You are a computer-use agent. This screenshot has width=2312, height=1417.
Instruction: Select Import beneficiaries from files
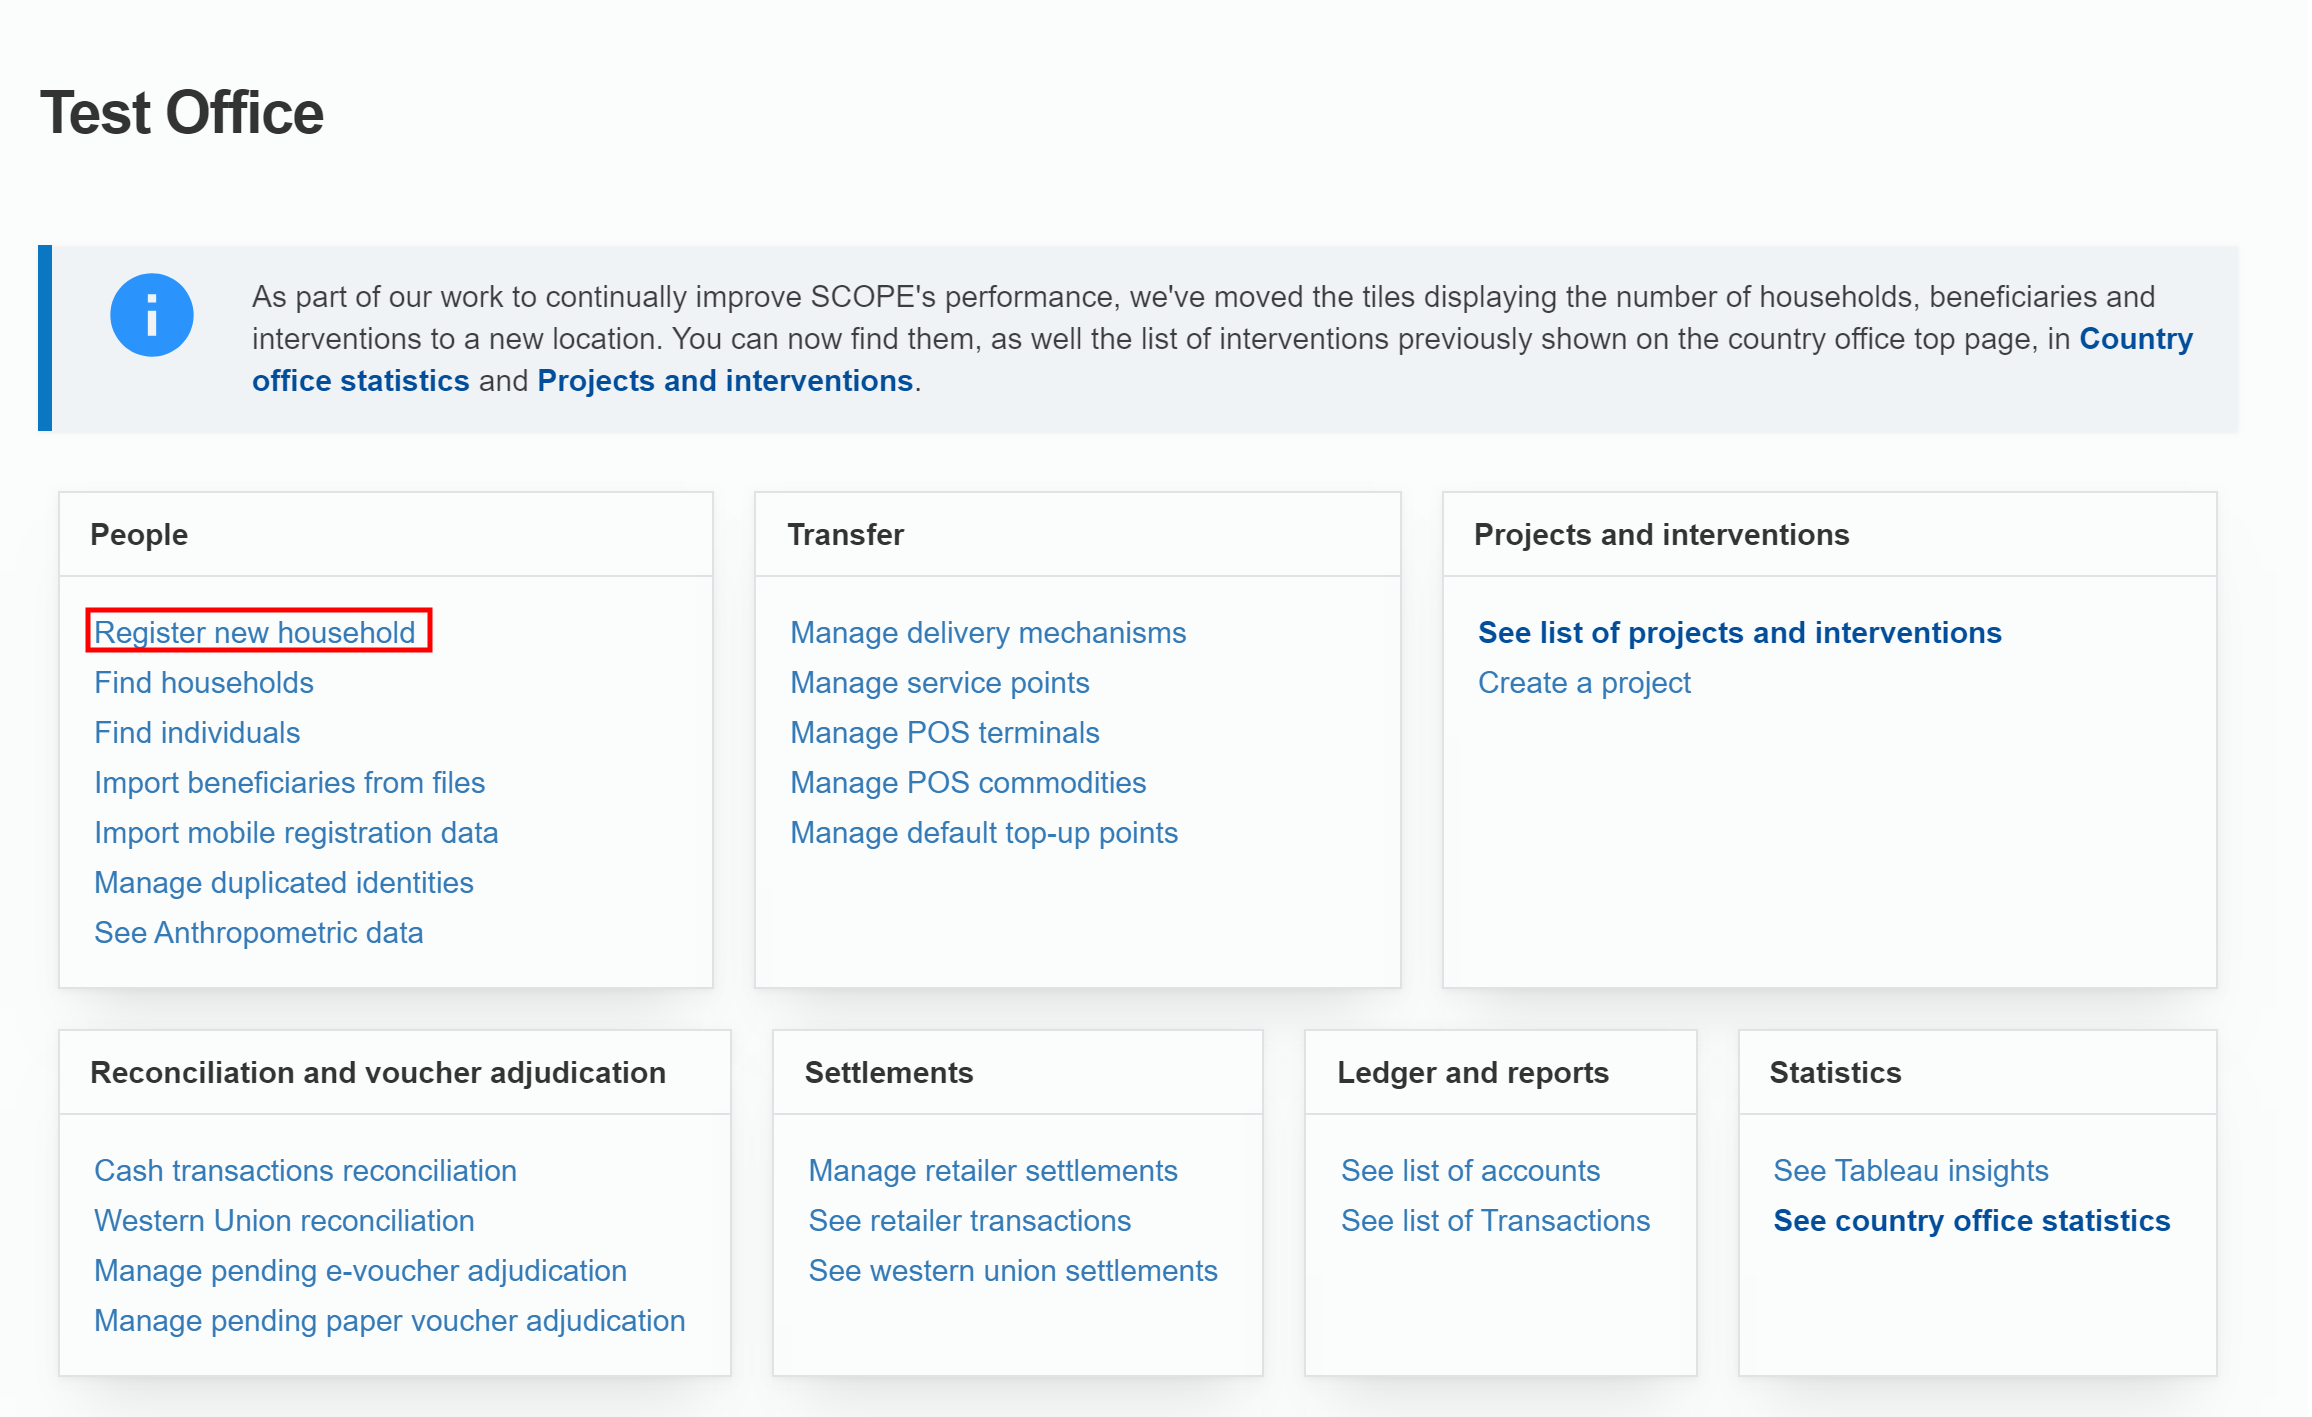coord(289,782)
